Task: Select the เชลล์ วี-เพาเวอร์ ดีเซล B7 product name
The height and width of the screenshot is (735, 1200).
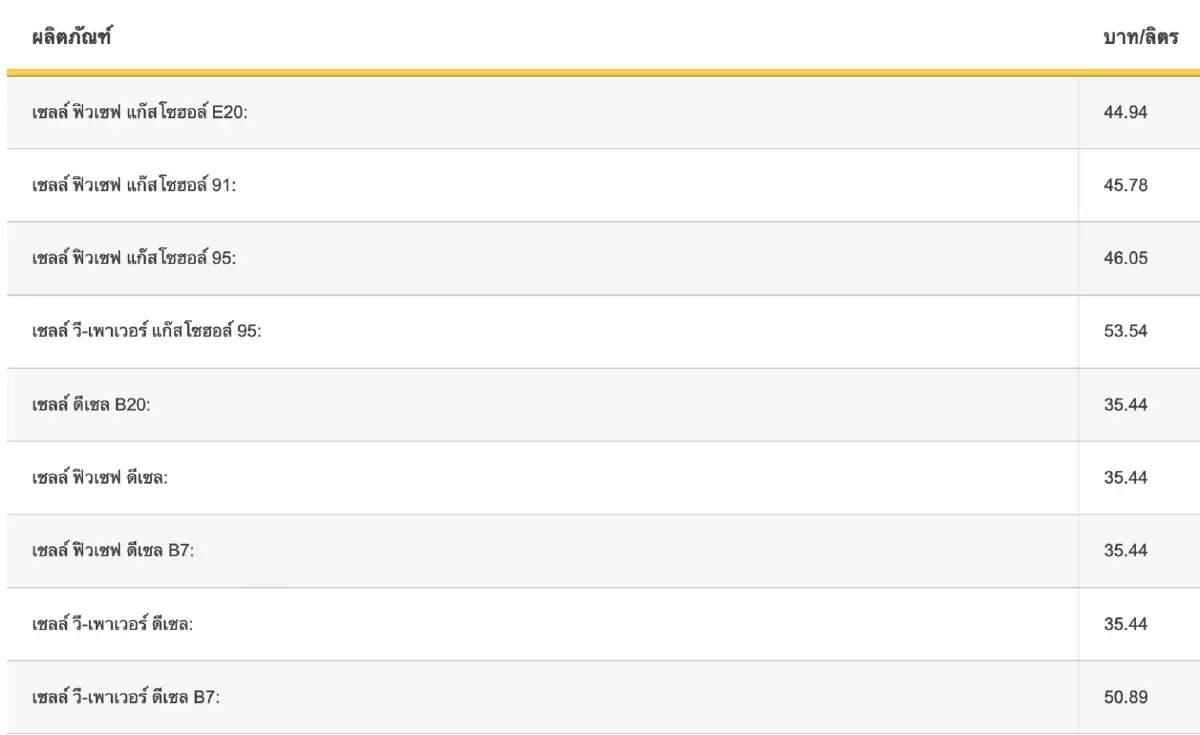Action: (x=126, y=697)
